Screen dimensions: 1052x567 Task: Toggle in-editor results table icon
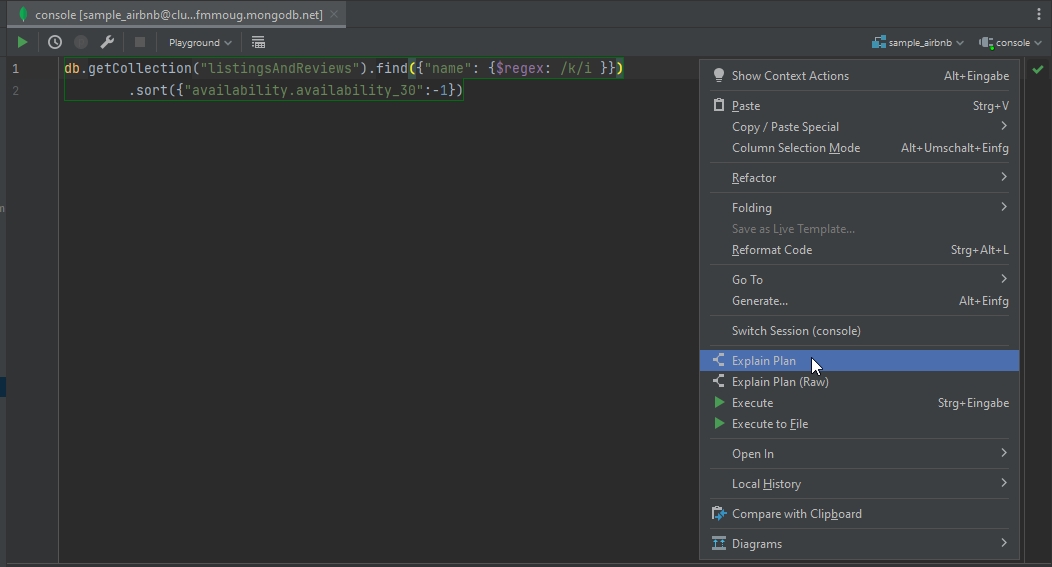258,42
